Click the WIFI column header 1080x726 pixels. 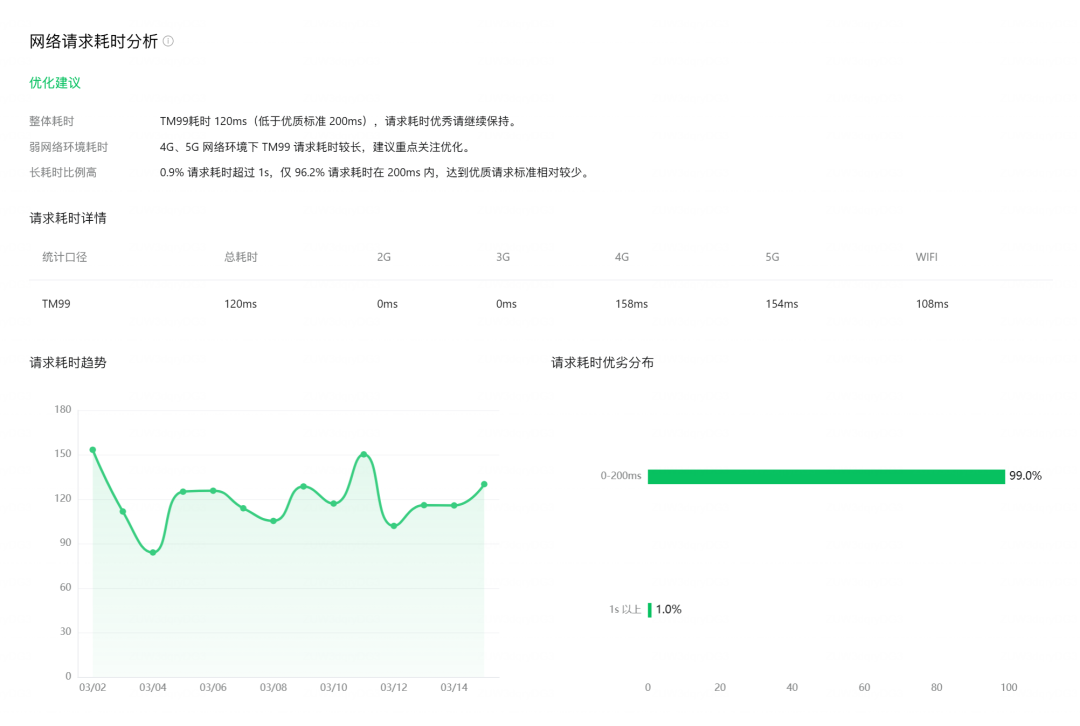click(x=926, y=257)
